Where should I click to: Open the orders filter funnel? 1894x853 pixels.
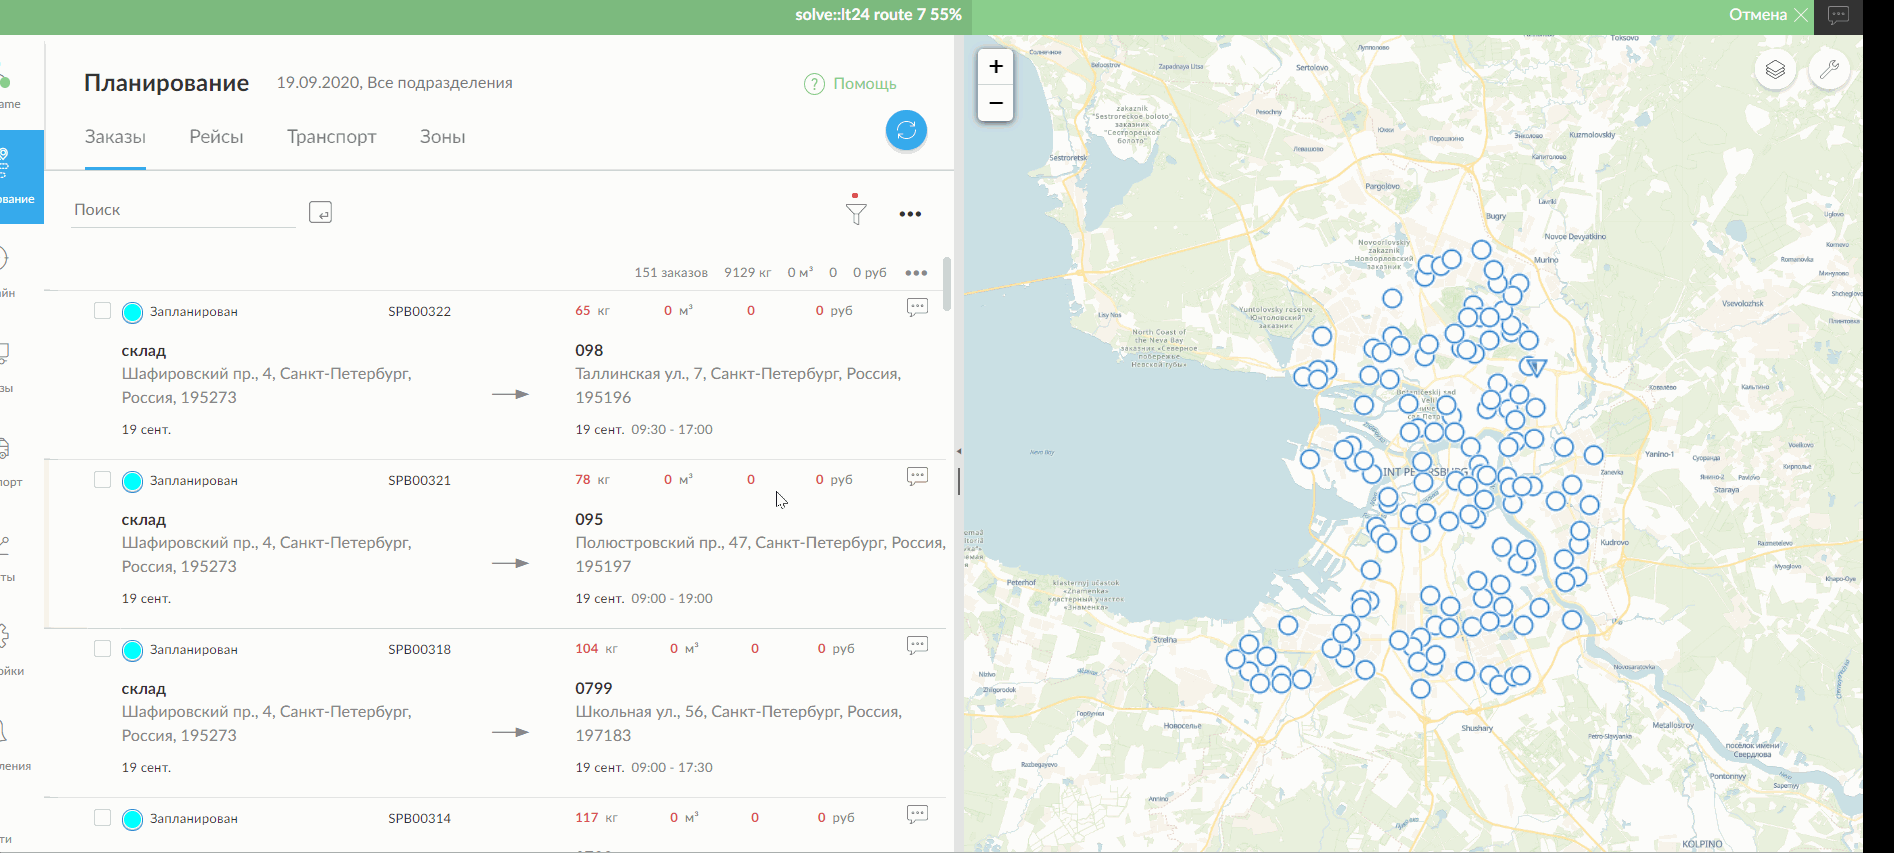pyautogui.click(x=856, y=213)
